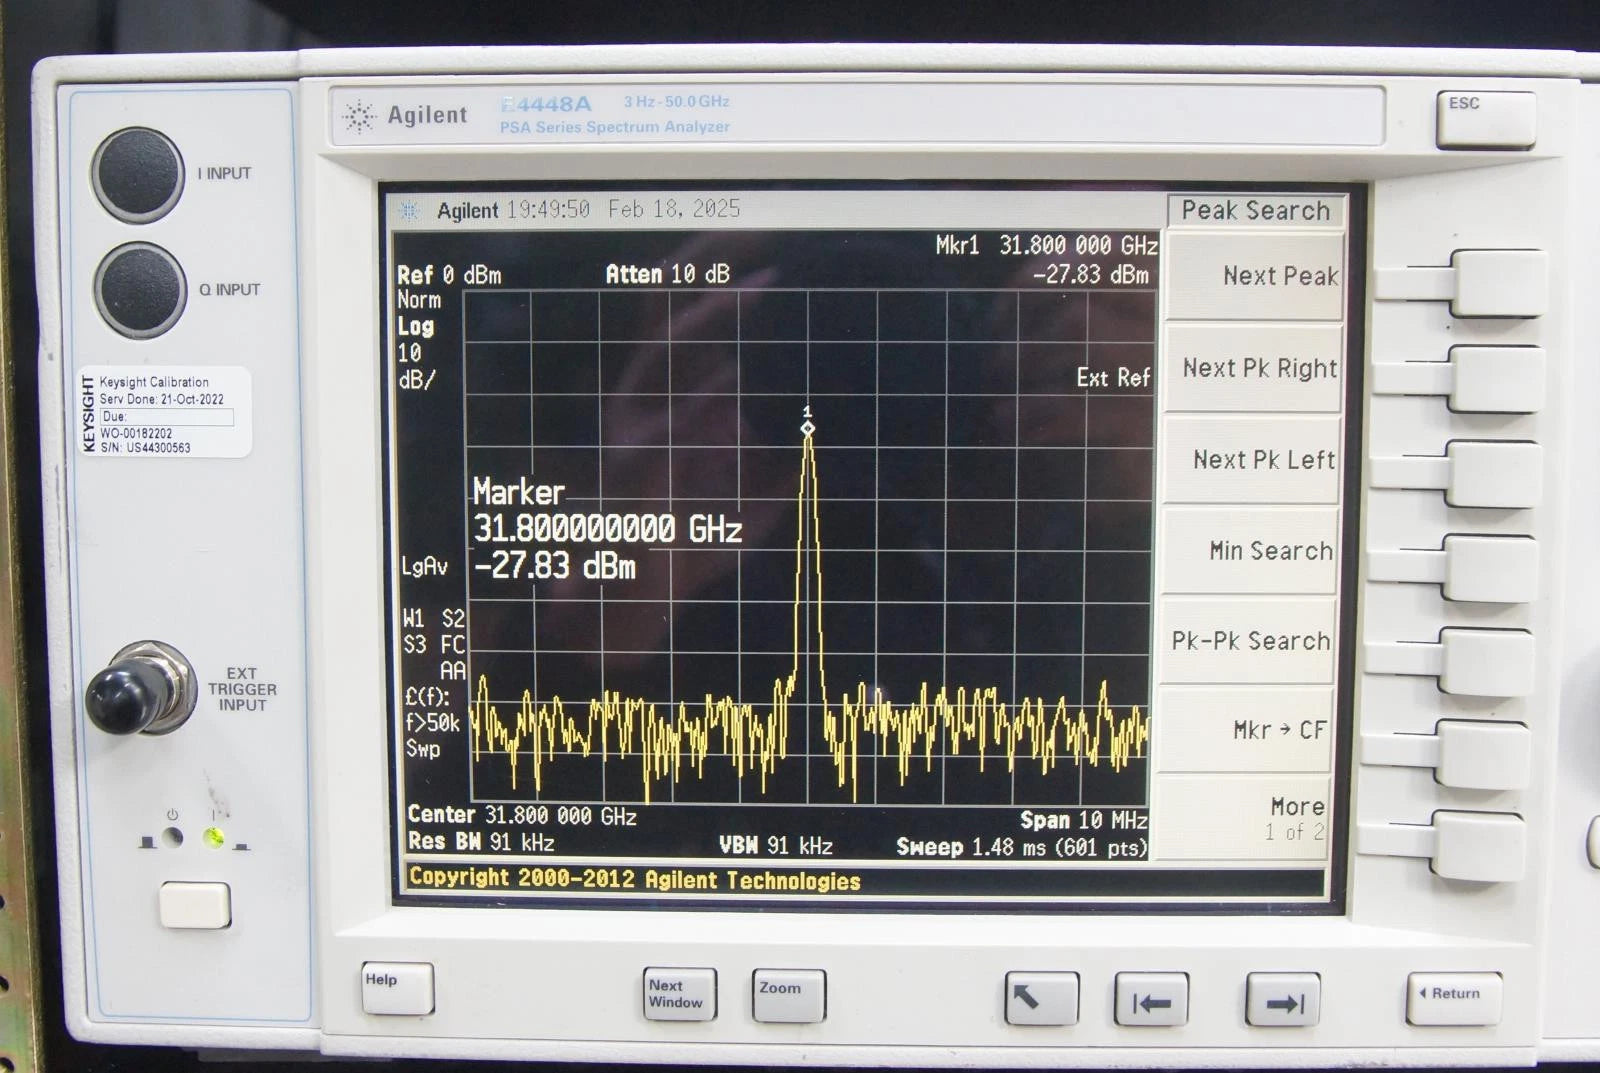Image resolution: width=1600 pixels, height=1073 pixels.
Task: Click the marker 1 diamond on the peak
Action: pyautogui.click(x=807, y=428)
